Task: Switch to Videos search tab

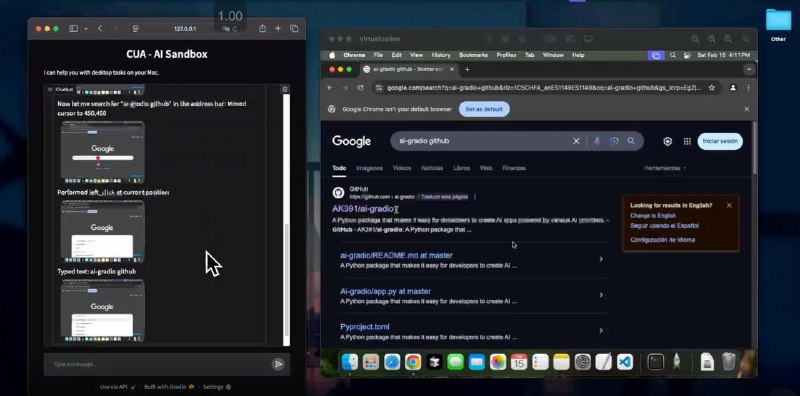Action: pos(402,168)
